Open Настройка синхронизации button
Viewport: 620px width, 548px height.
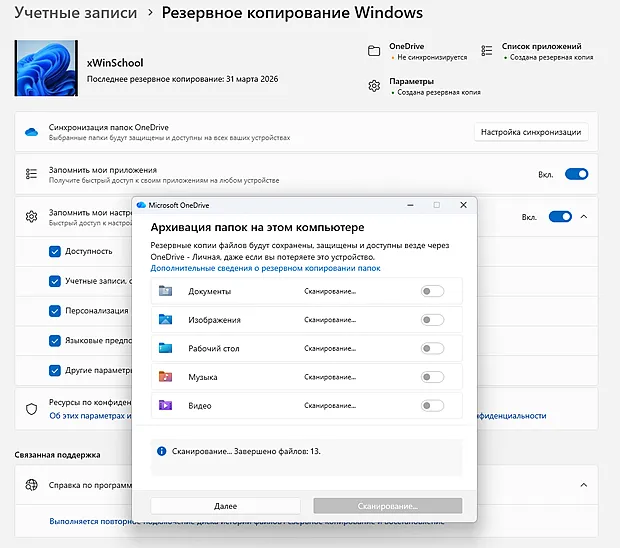click(x=531, y=132)
